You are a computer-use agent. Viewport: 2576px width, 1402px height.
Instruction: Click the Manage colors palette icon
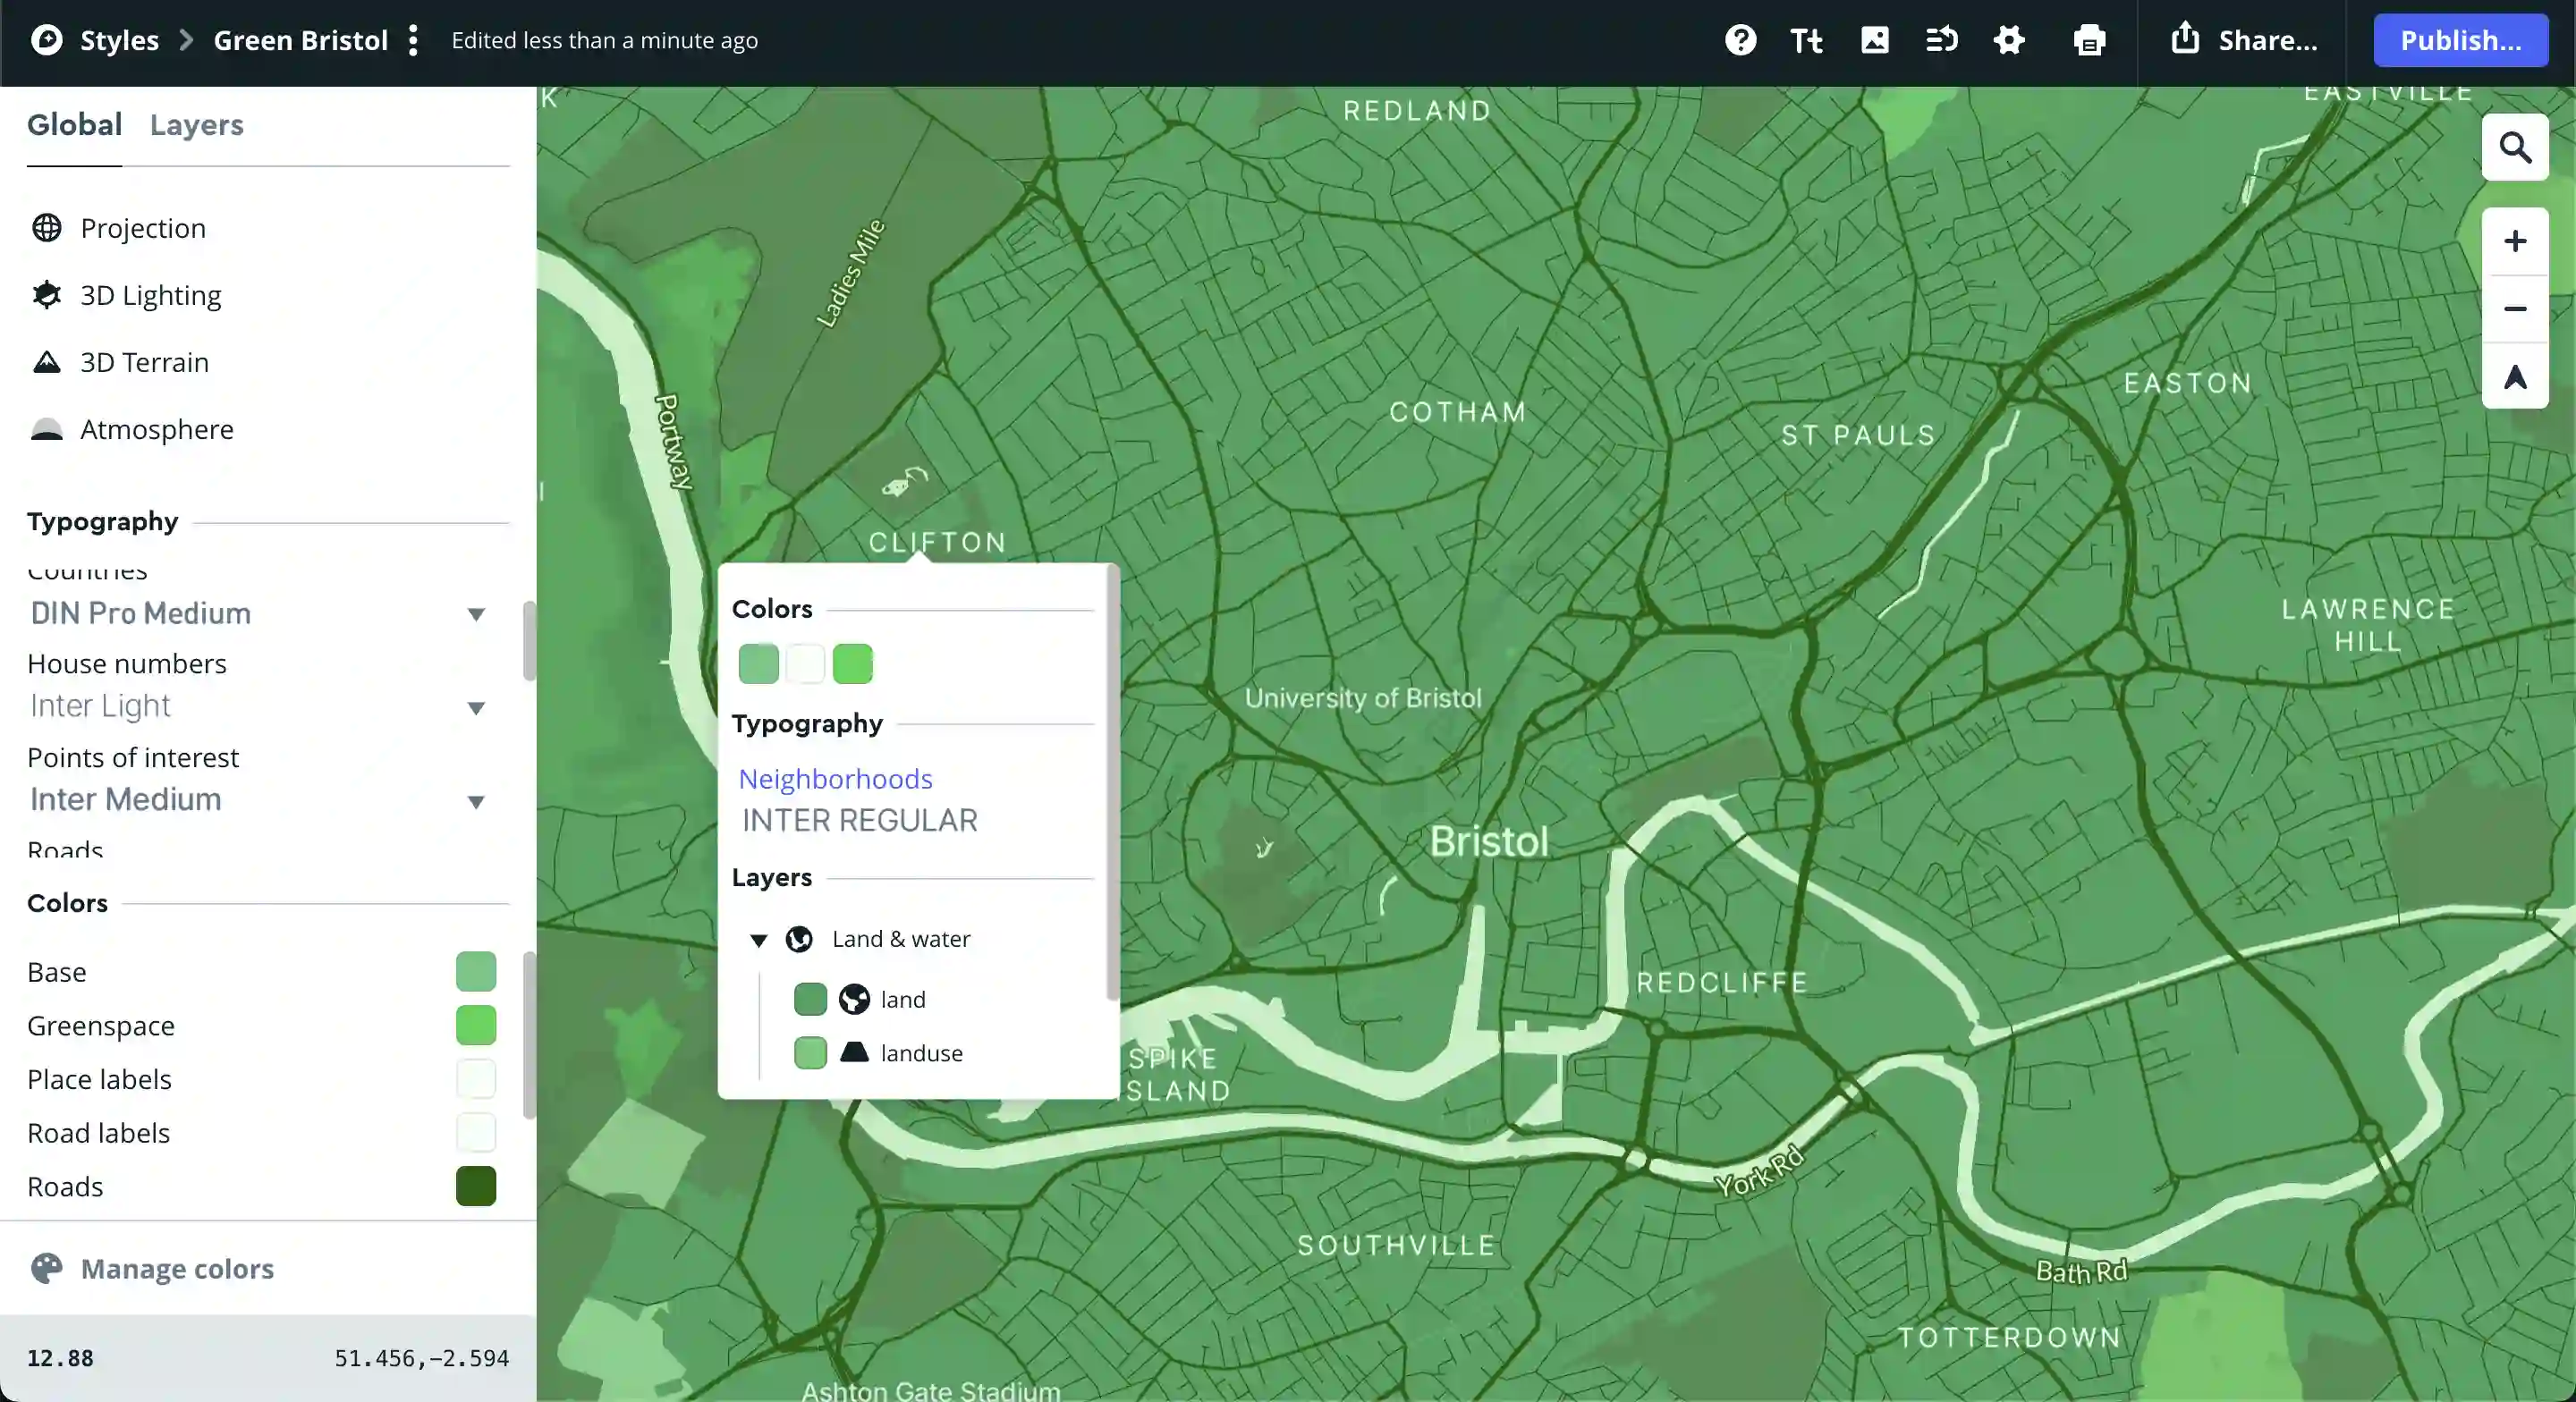coord(46,1268)
